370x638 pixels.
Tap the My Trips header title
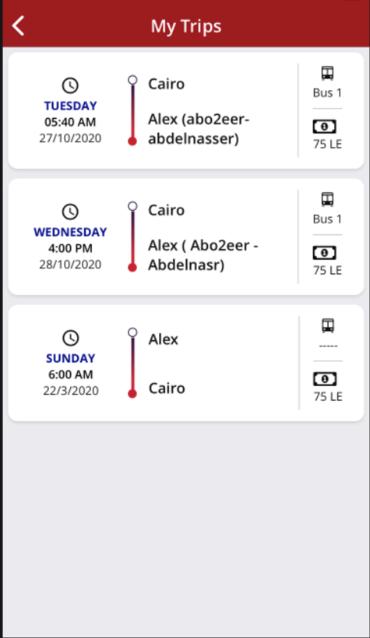tap(186, 26)
